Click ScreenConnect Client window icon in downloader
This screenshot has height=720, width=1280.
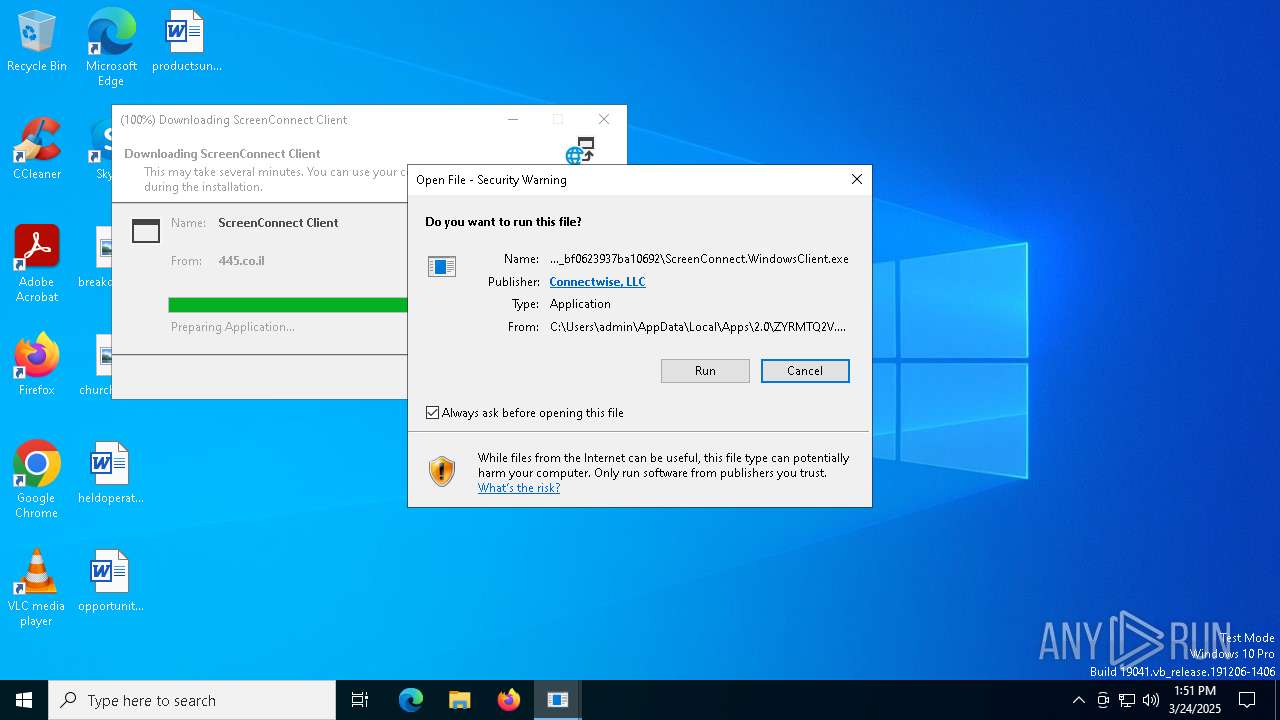(x=146, y=231)
